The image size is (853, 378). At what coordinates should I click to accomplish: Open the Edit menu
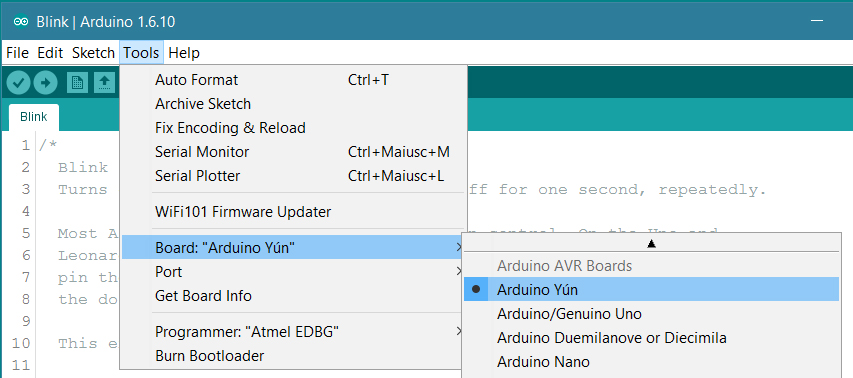50,53
